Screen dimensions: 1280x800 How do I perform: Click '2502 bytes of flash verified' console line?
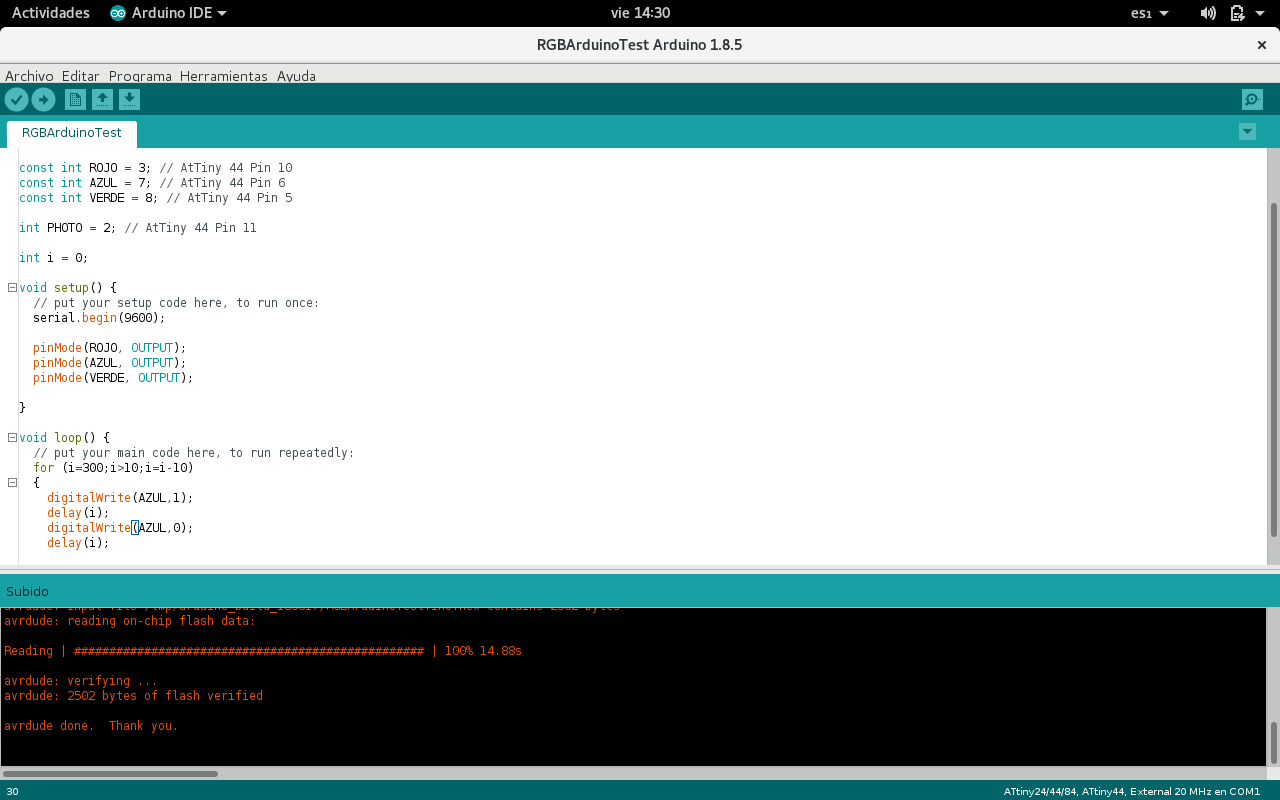(x=165, y=696)
